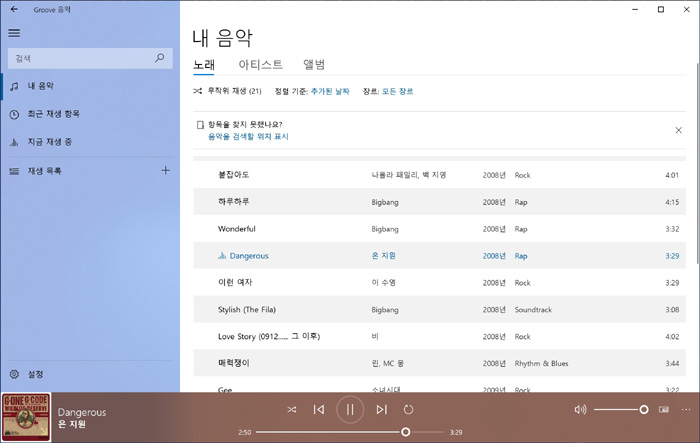The height and width of the screenshot is (443, 700).
Task: Open sort dropdown 추가된 날짜
Action: 330,91
